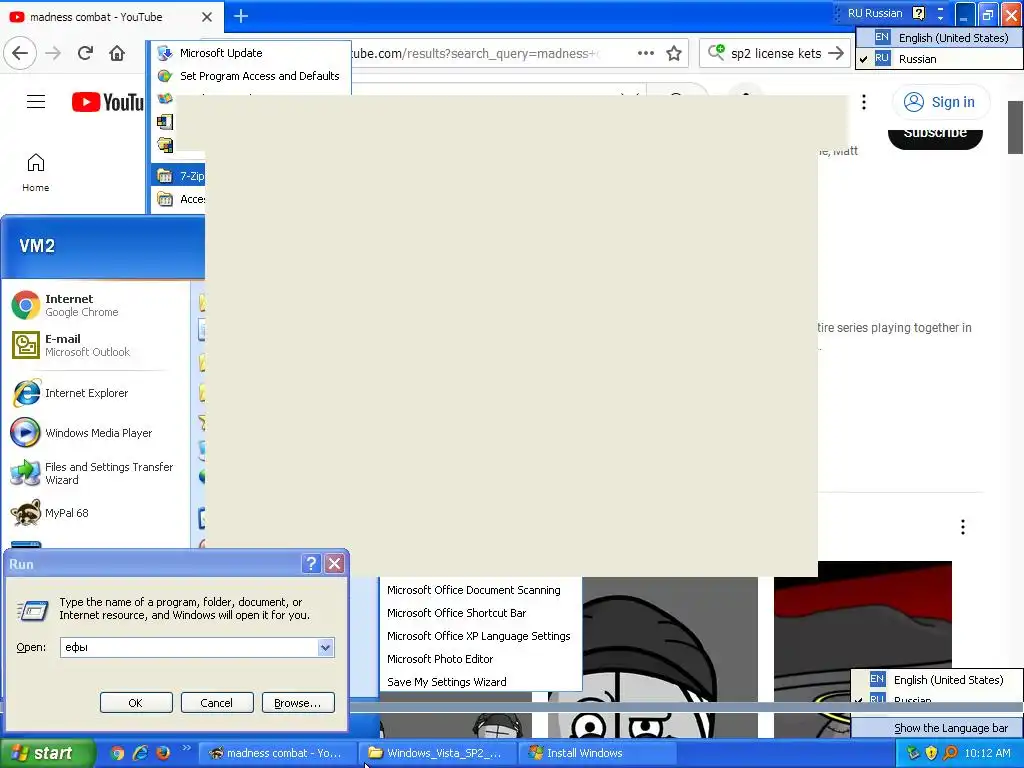Click the sp2 license kets search box
The height and width of the screenshot is (768, 1024).
pyautogui.click(x=776, y=53)
